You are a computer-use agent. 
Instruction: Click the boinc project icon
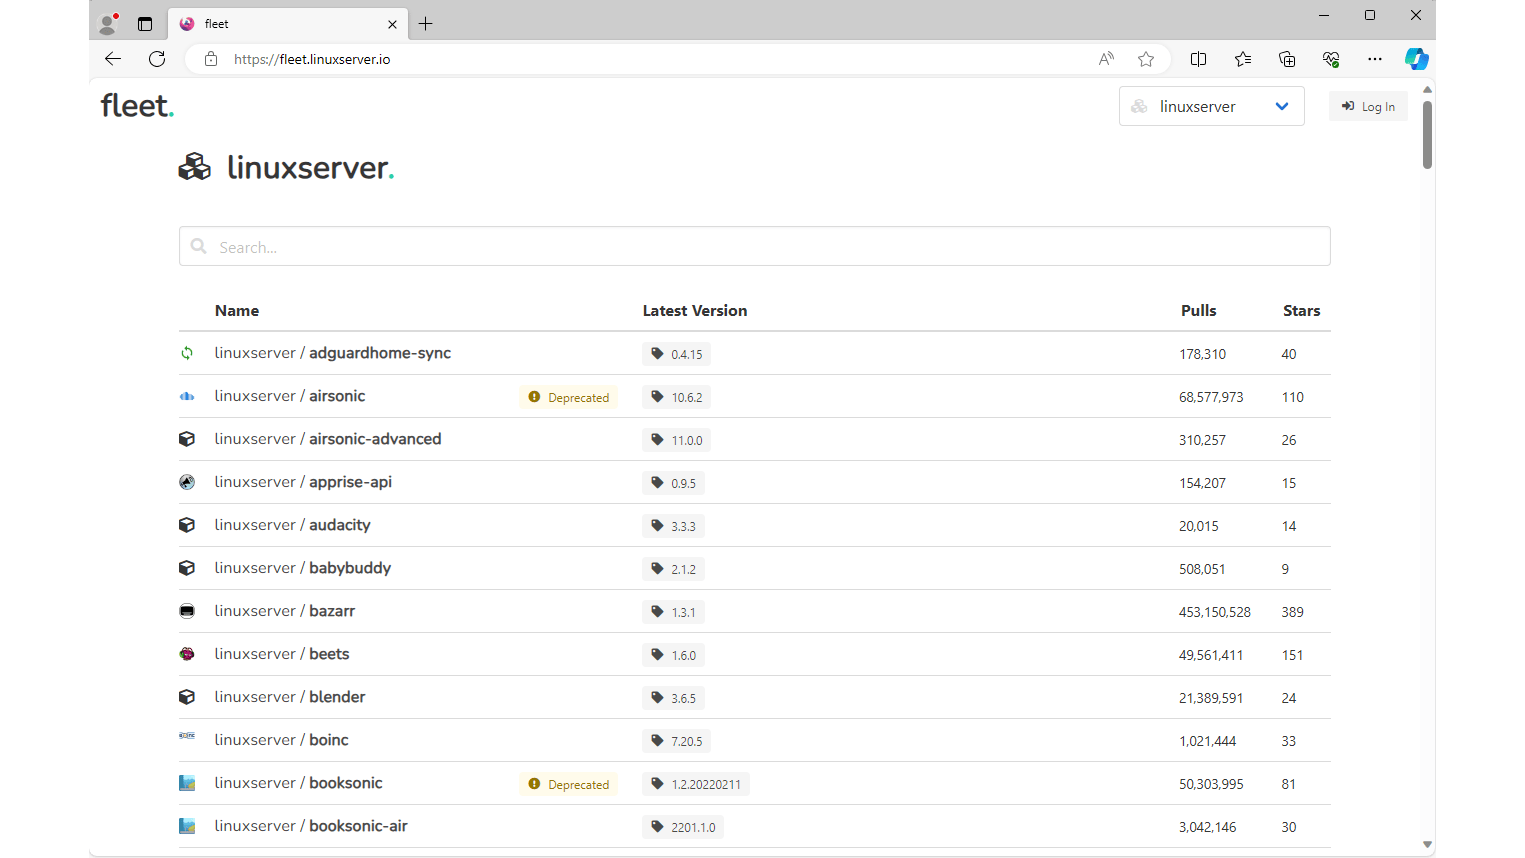(187, 739)
